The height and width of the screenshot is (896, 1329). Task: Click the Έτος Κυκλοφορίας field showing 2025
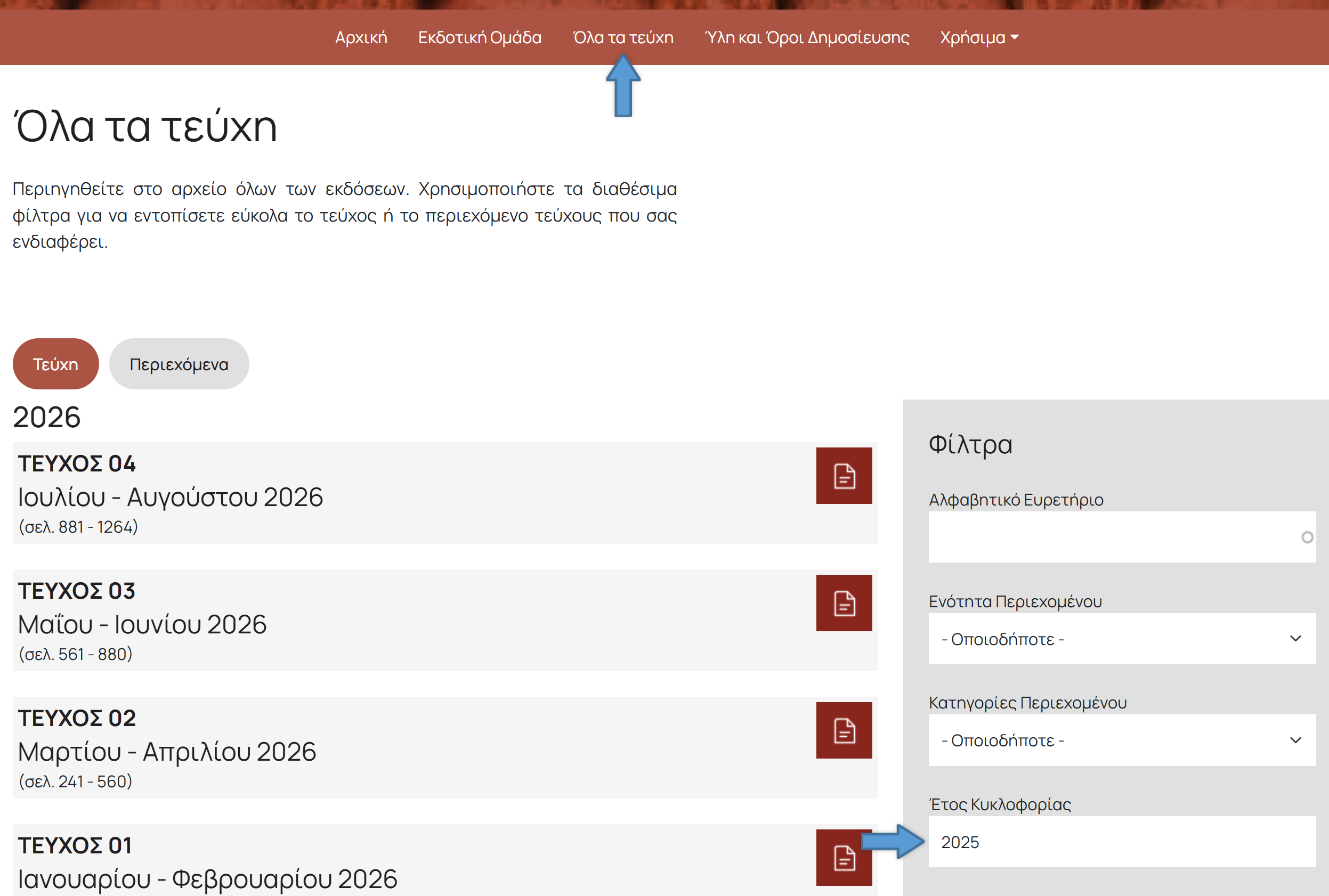pyautogui.click(x=1122, y=842)
